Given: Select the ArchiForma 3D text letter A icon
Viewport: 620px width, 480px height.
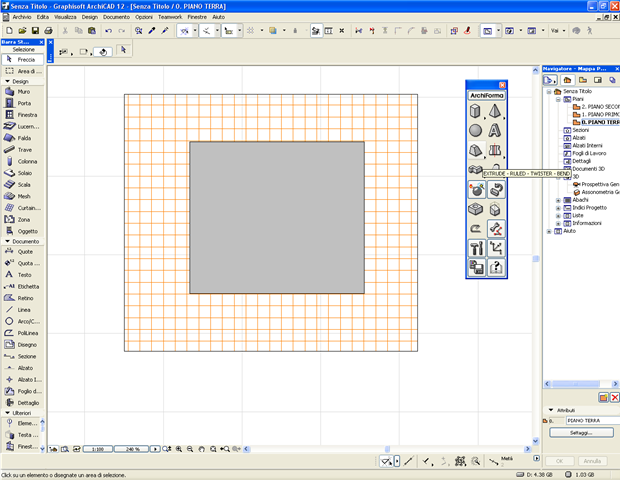Looking at the screenshot, I should click(495, 130).
